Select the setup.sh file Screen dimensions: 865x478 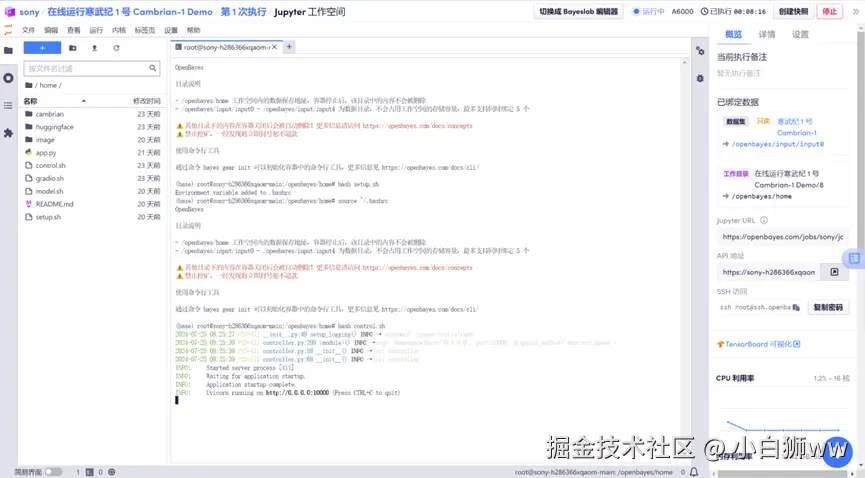pos(48,217)
